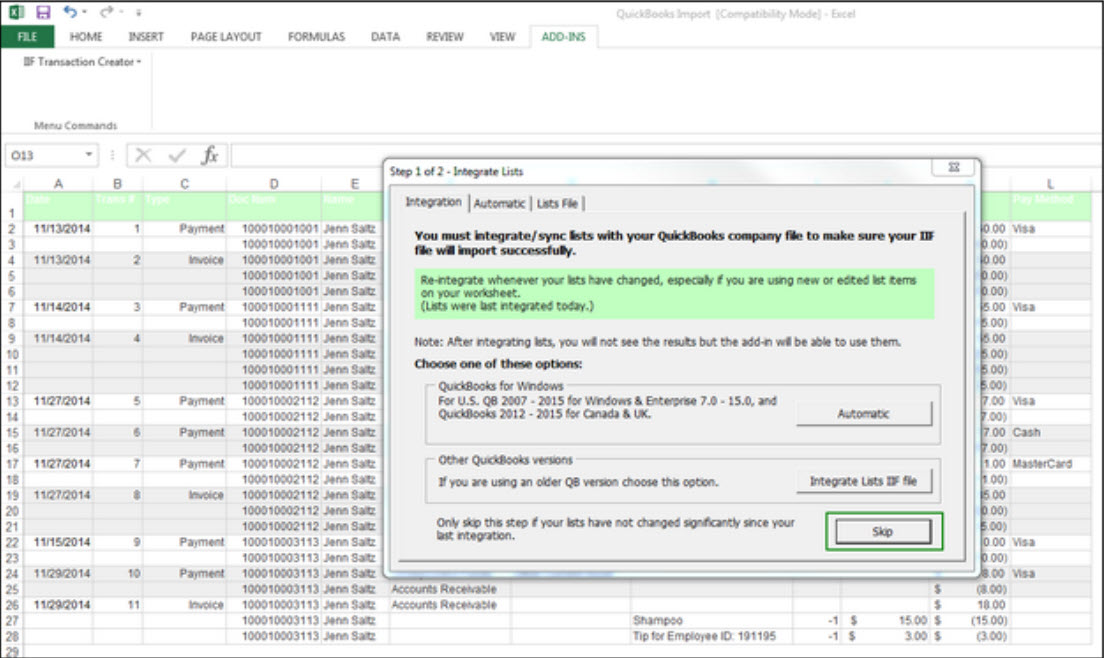Click the Trans # cell 10 in row 24

[x=118, y=574]
